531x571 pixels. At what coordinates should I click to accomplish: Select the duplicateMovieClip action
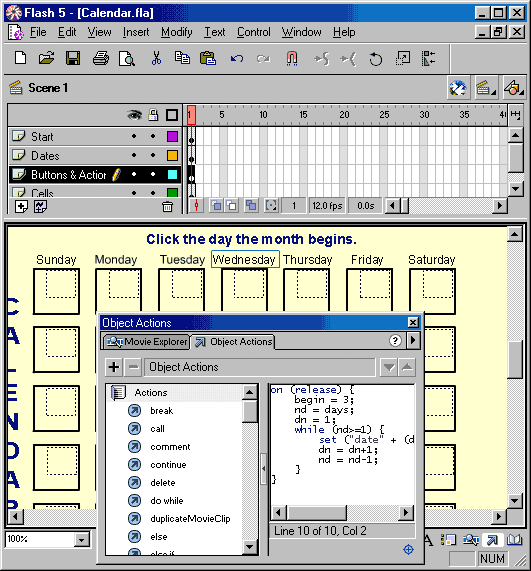point(190,519)
